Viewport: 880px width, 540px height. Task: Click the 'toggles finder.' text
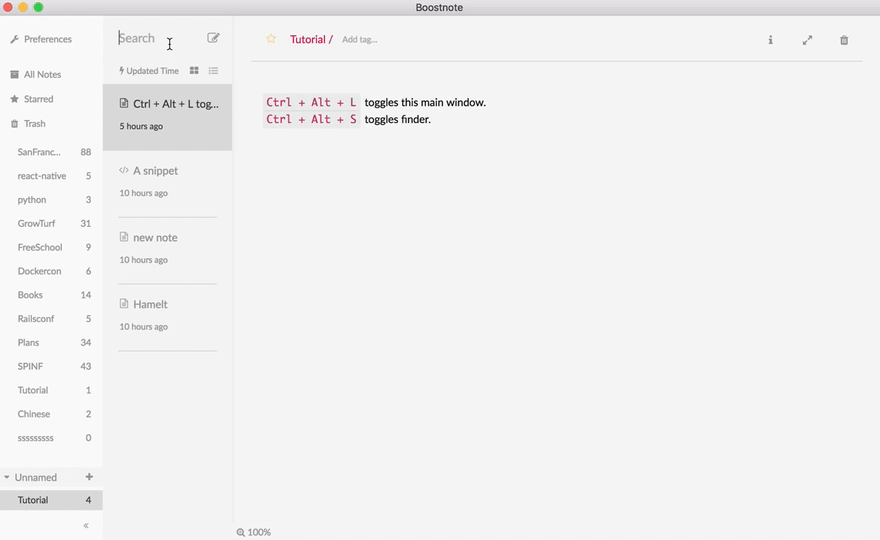397,119
